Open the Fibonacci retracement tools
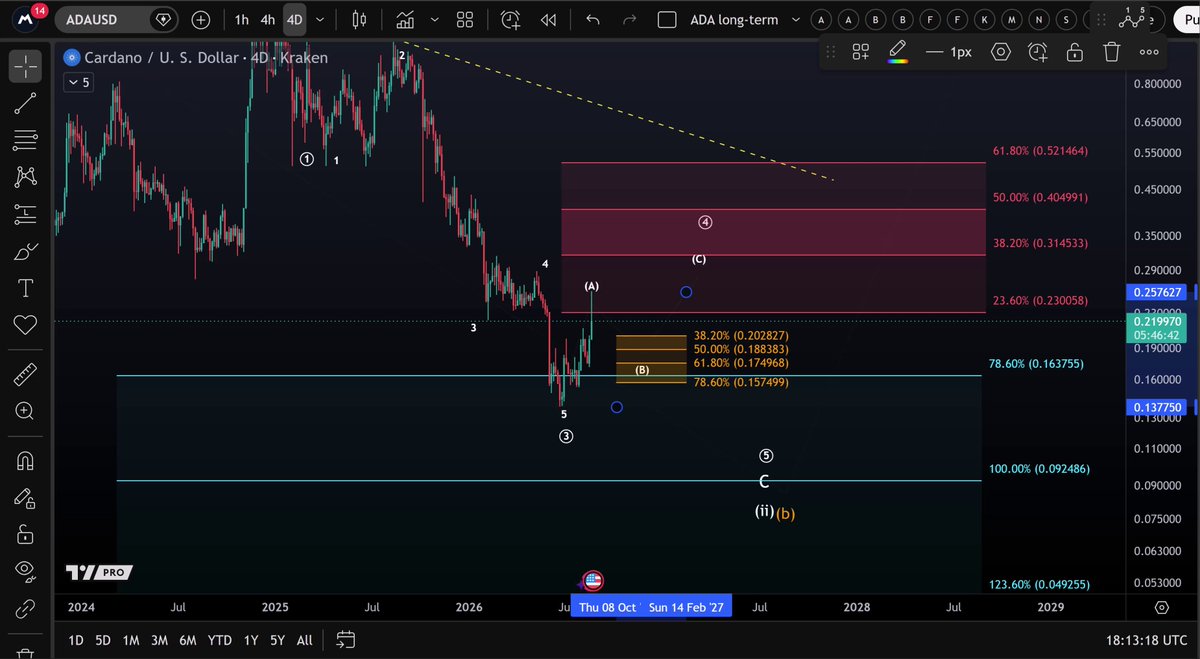The height and width of the screenshot is (659, 1200). tap(25, 139)
